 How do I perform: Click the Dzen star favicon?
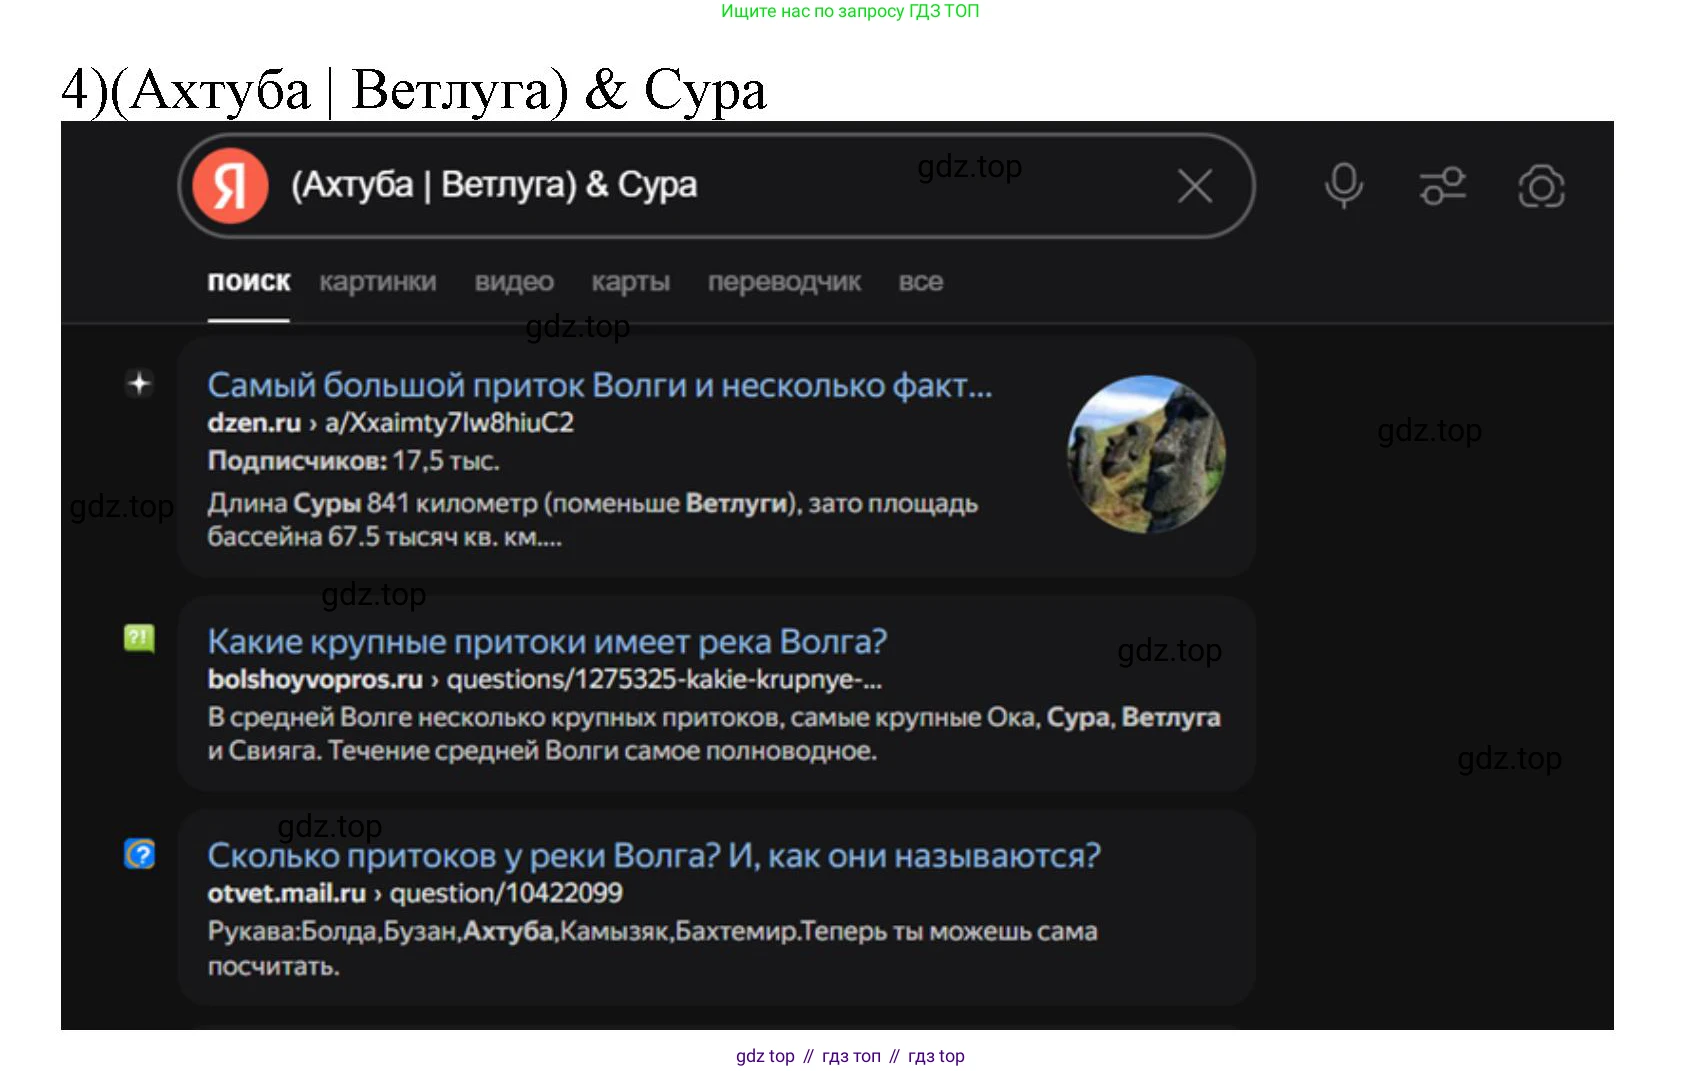pos(139,383)
